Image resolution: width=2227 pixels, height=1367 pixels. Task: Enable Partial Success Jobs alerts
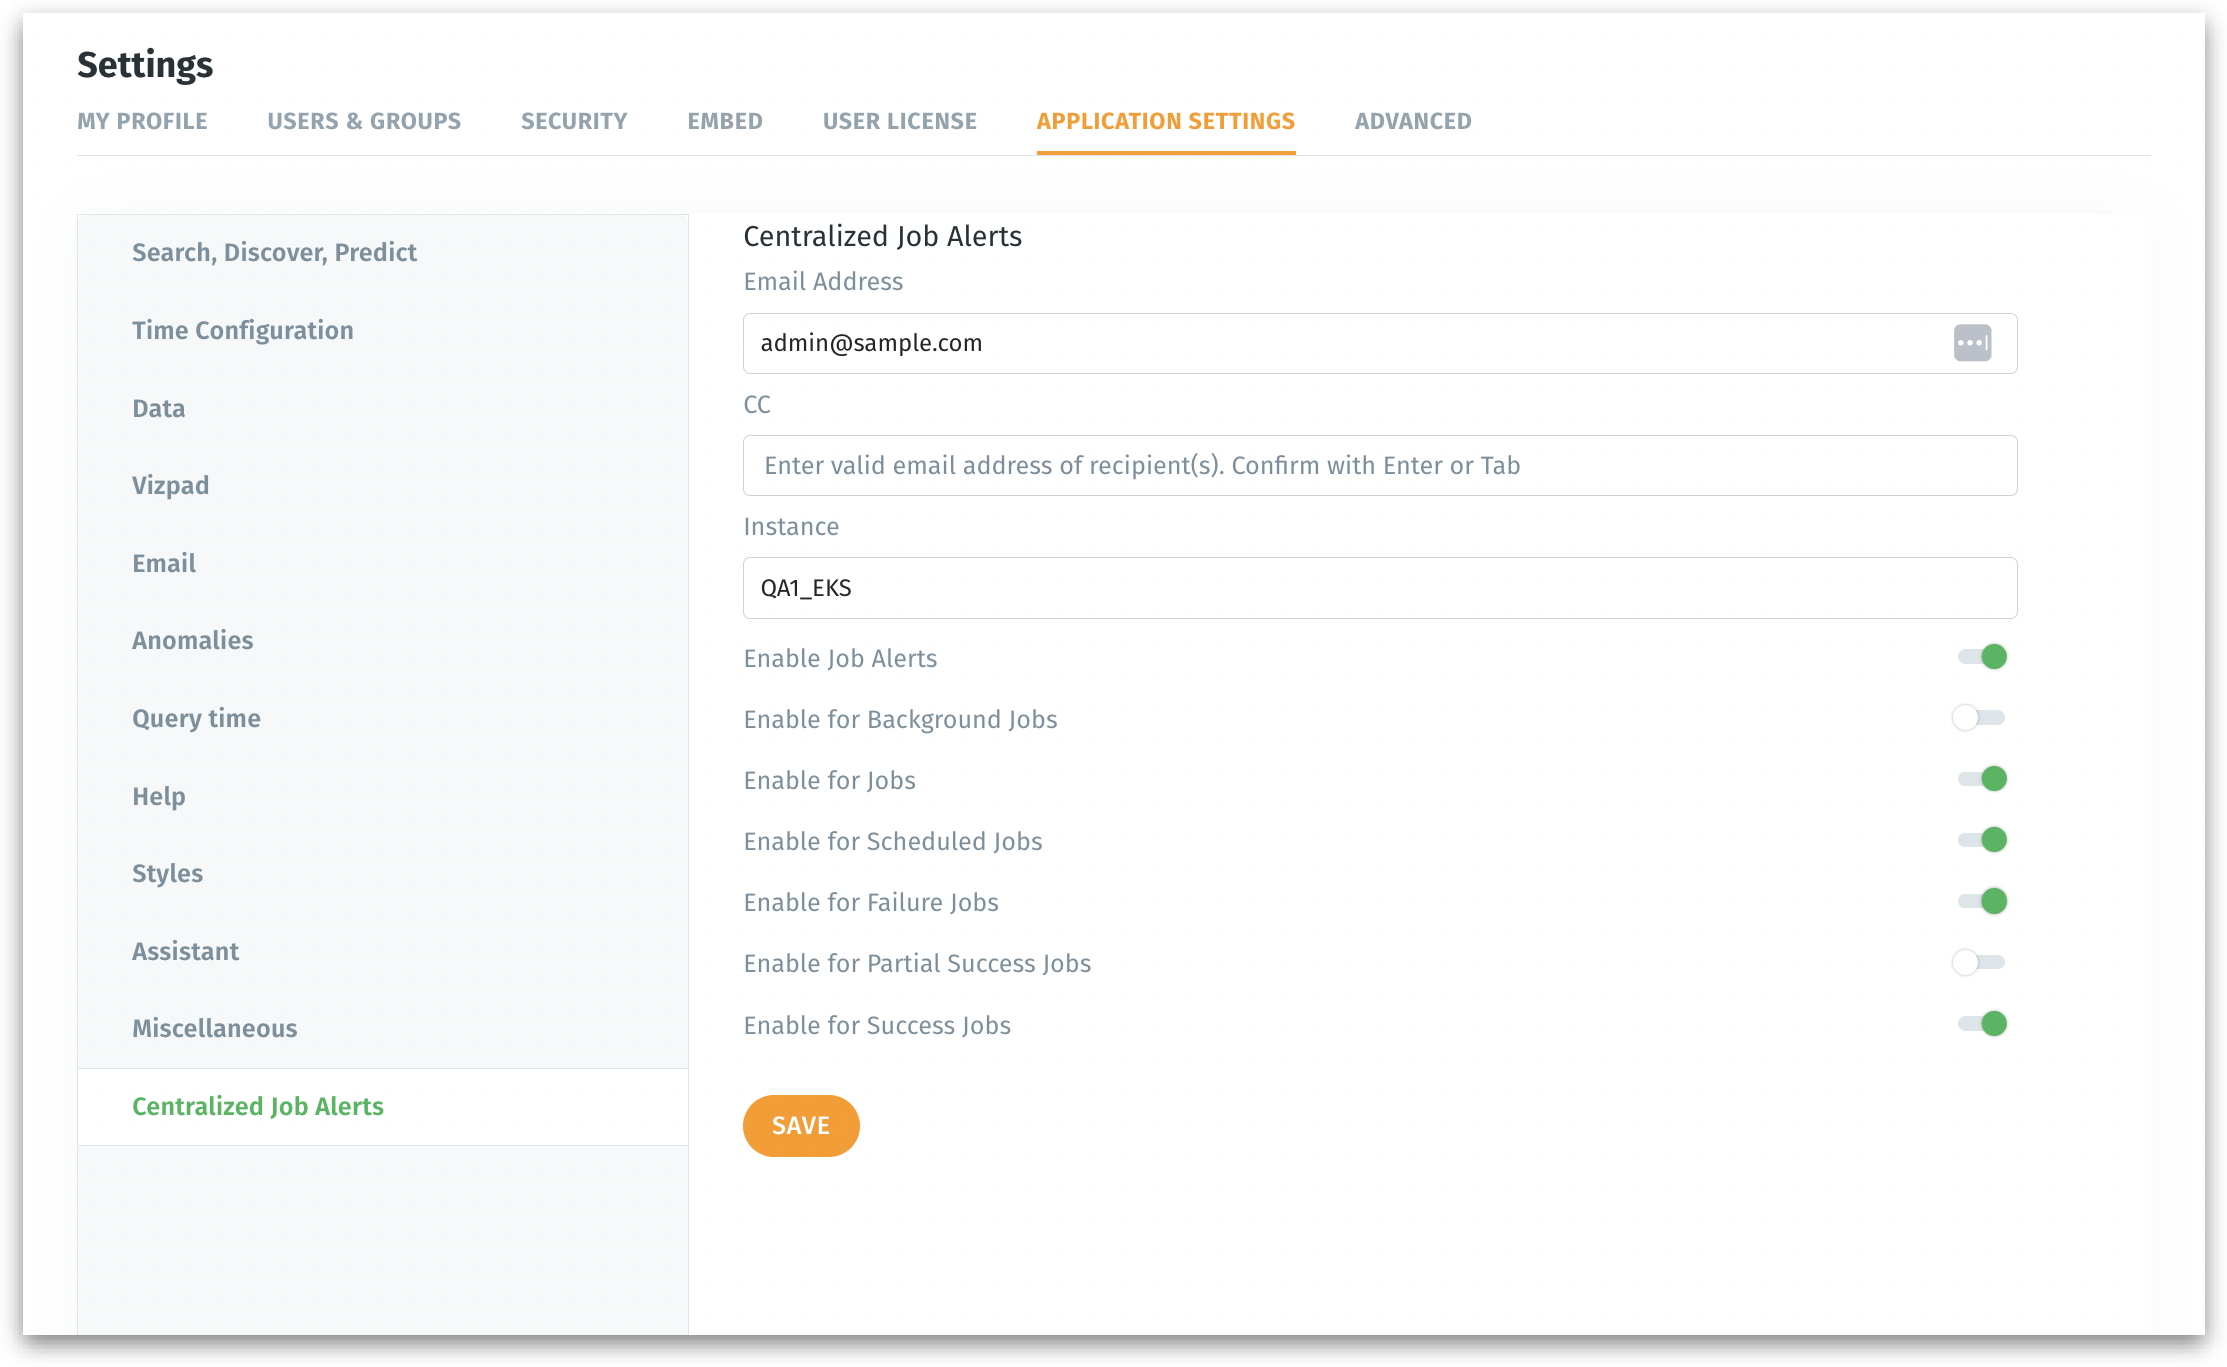click(1978, 962)
